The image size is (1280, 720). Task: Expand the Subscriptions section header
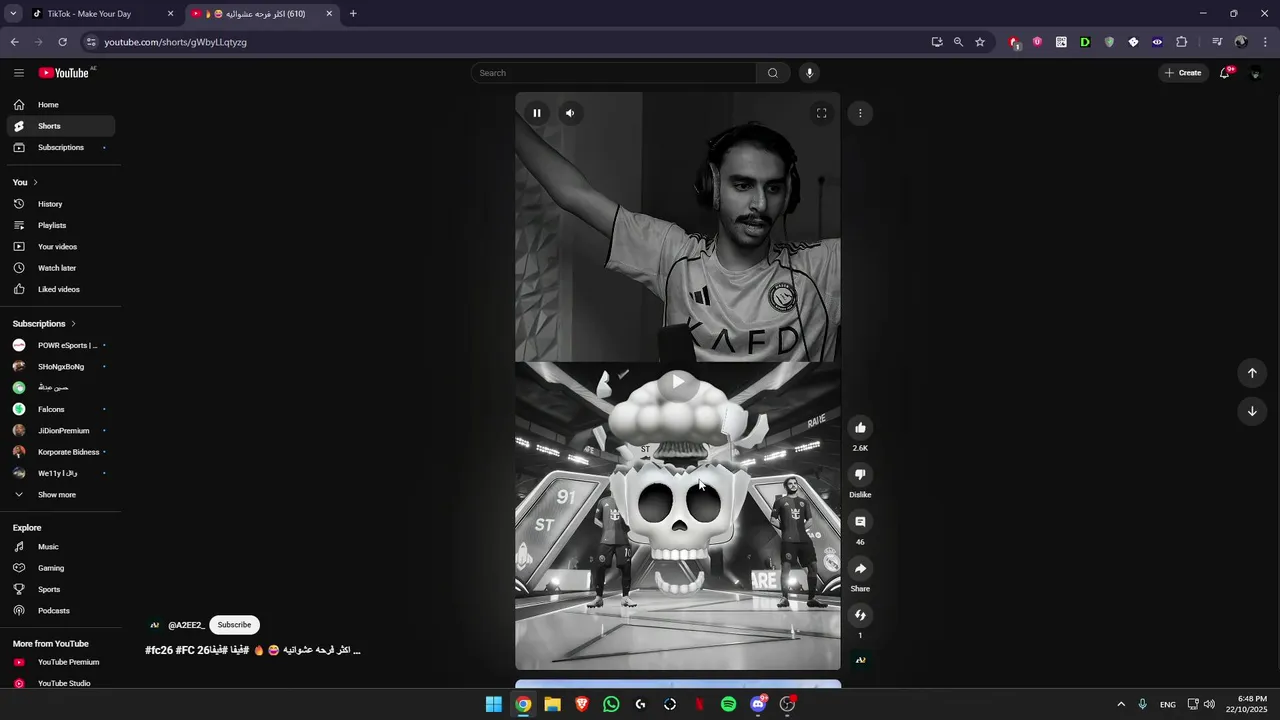pos(44,324)
